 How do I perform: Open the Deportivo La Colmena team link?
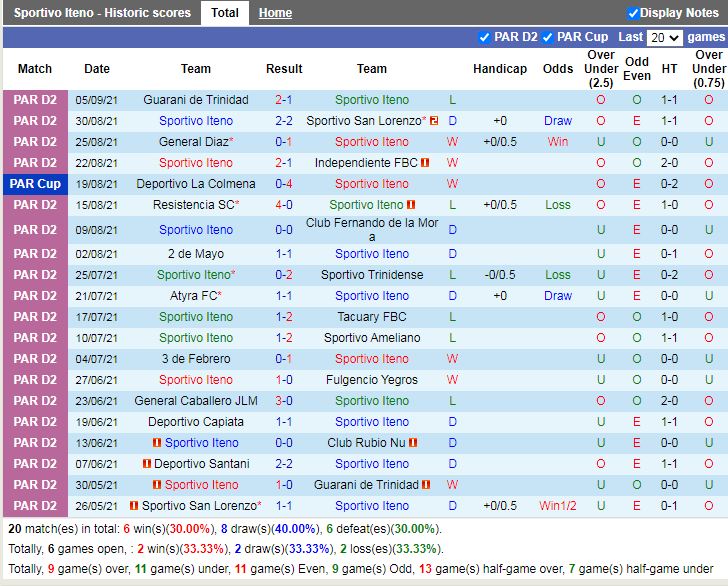pyautogui.click(x=196, y=184)
